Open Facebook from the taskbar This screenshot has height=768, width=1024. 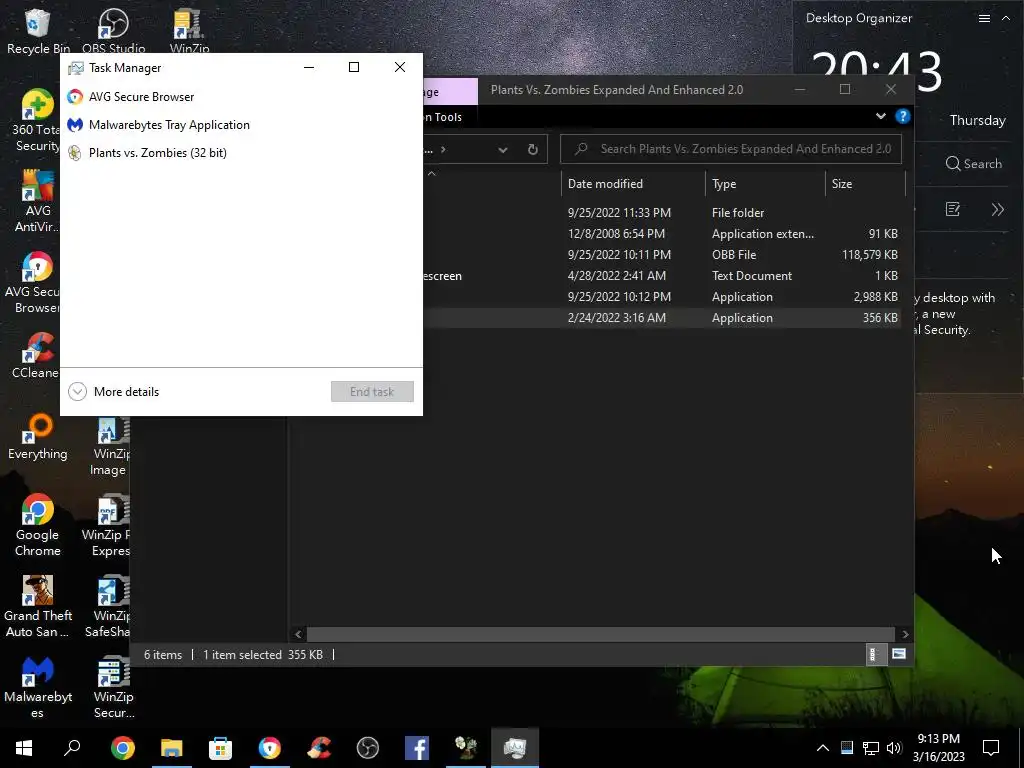[417, 748]
